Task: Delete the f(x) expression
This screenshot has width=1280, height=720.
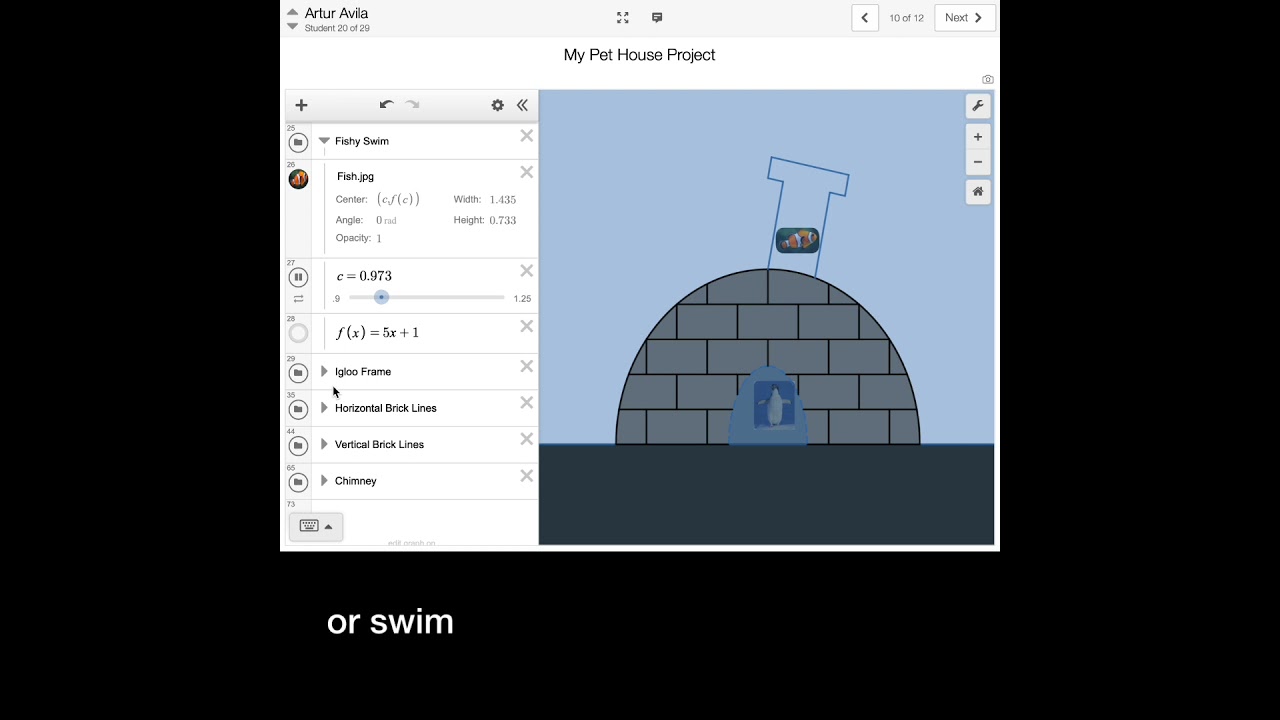Action: 527,326
